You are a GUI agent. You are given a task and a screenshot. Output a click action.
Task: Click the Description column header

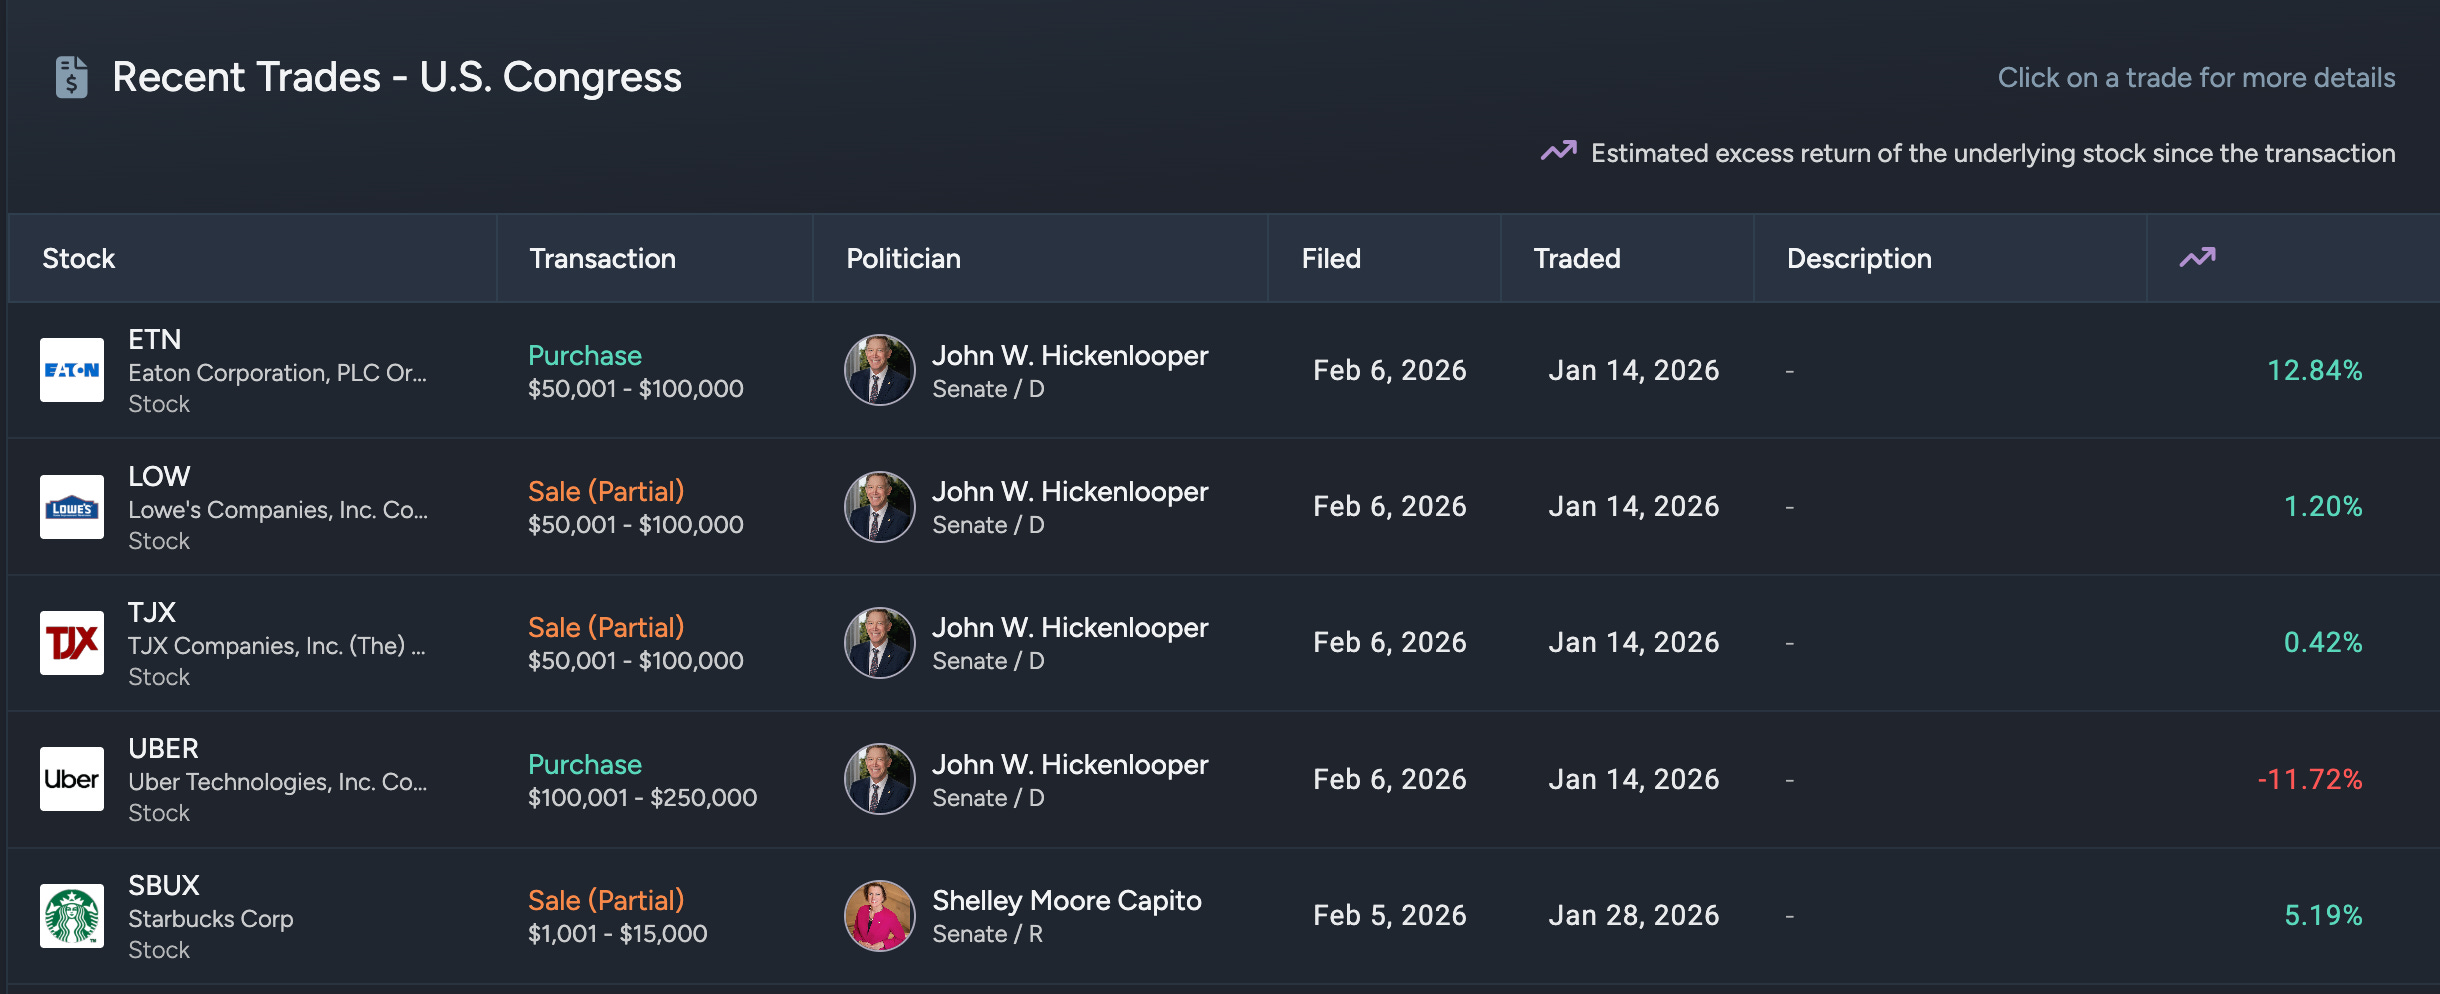1859,258
